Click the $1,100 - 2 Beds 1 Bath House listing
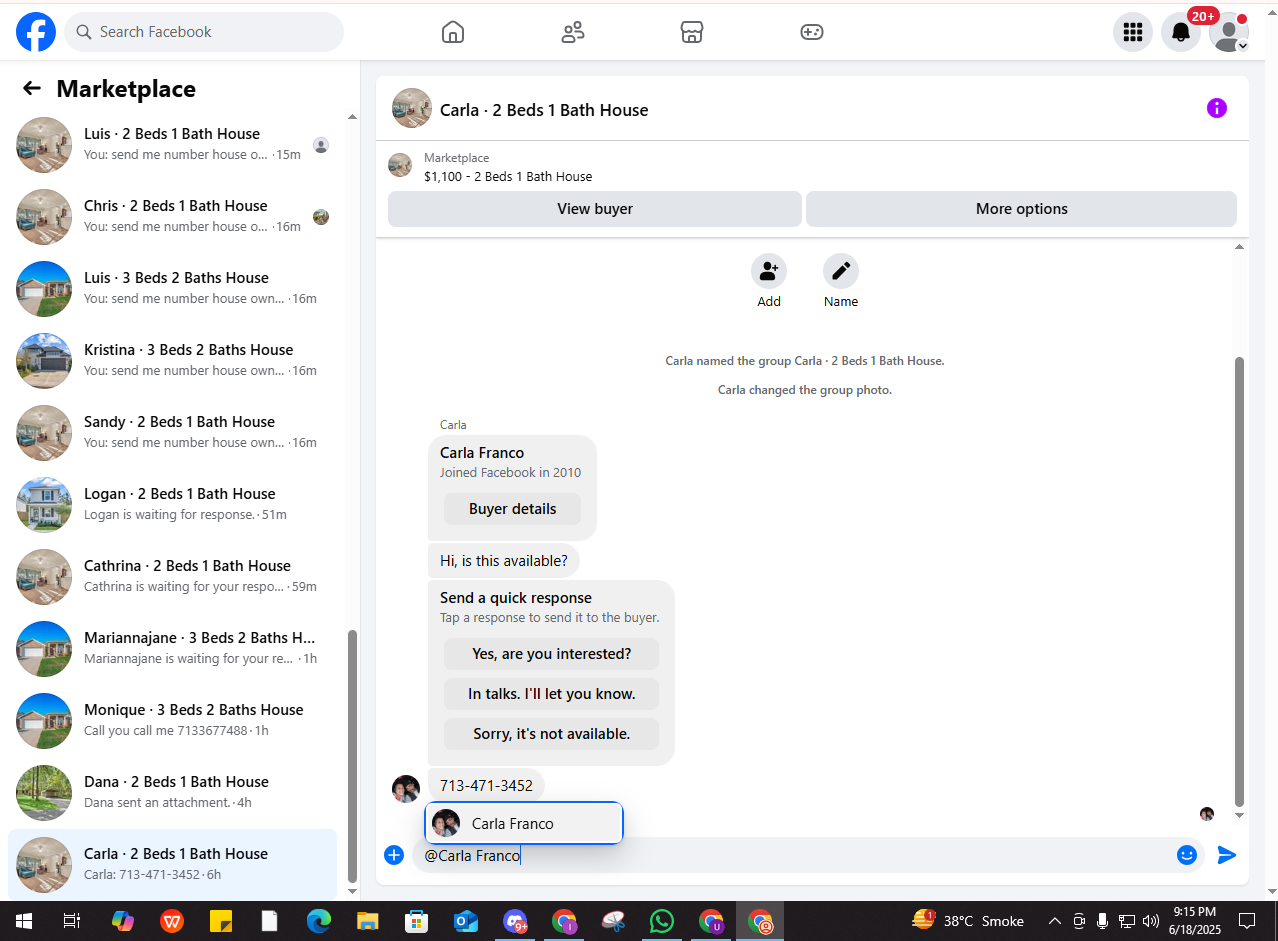Image resolution: width=1278 pixels, height=941 pixels. tap(508, 176)
